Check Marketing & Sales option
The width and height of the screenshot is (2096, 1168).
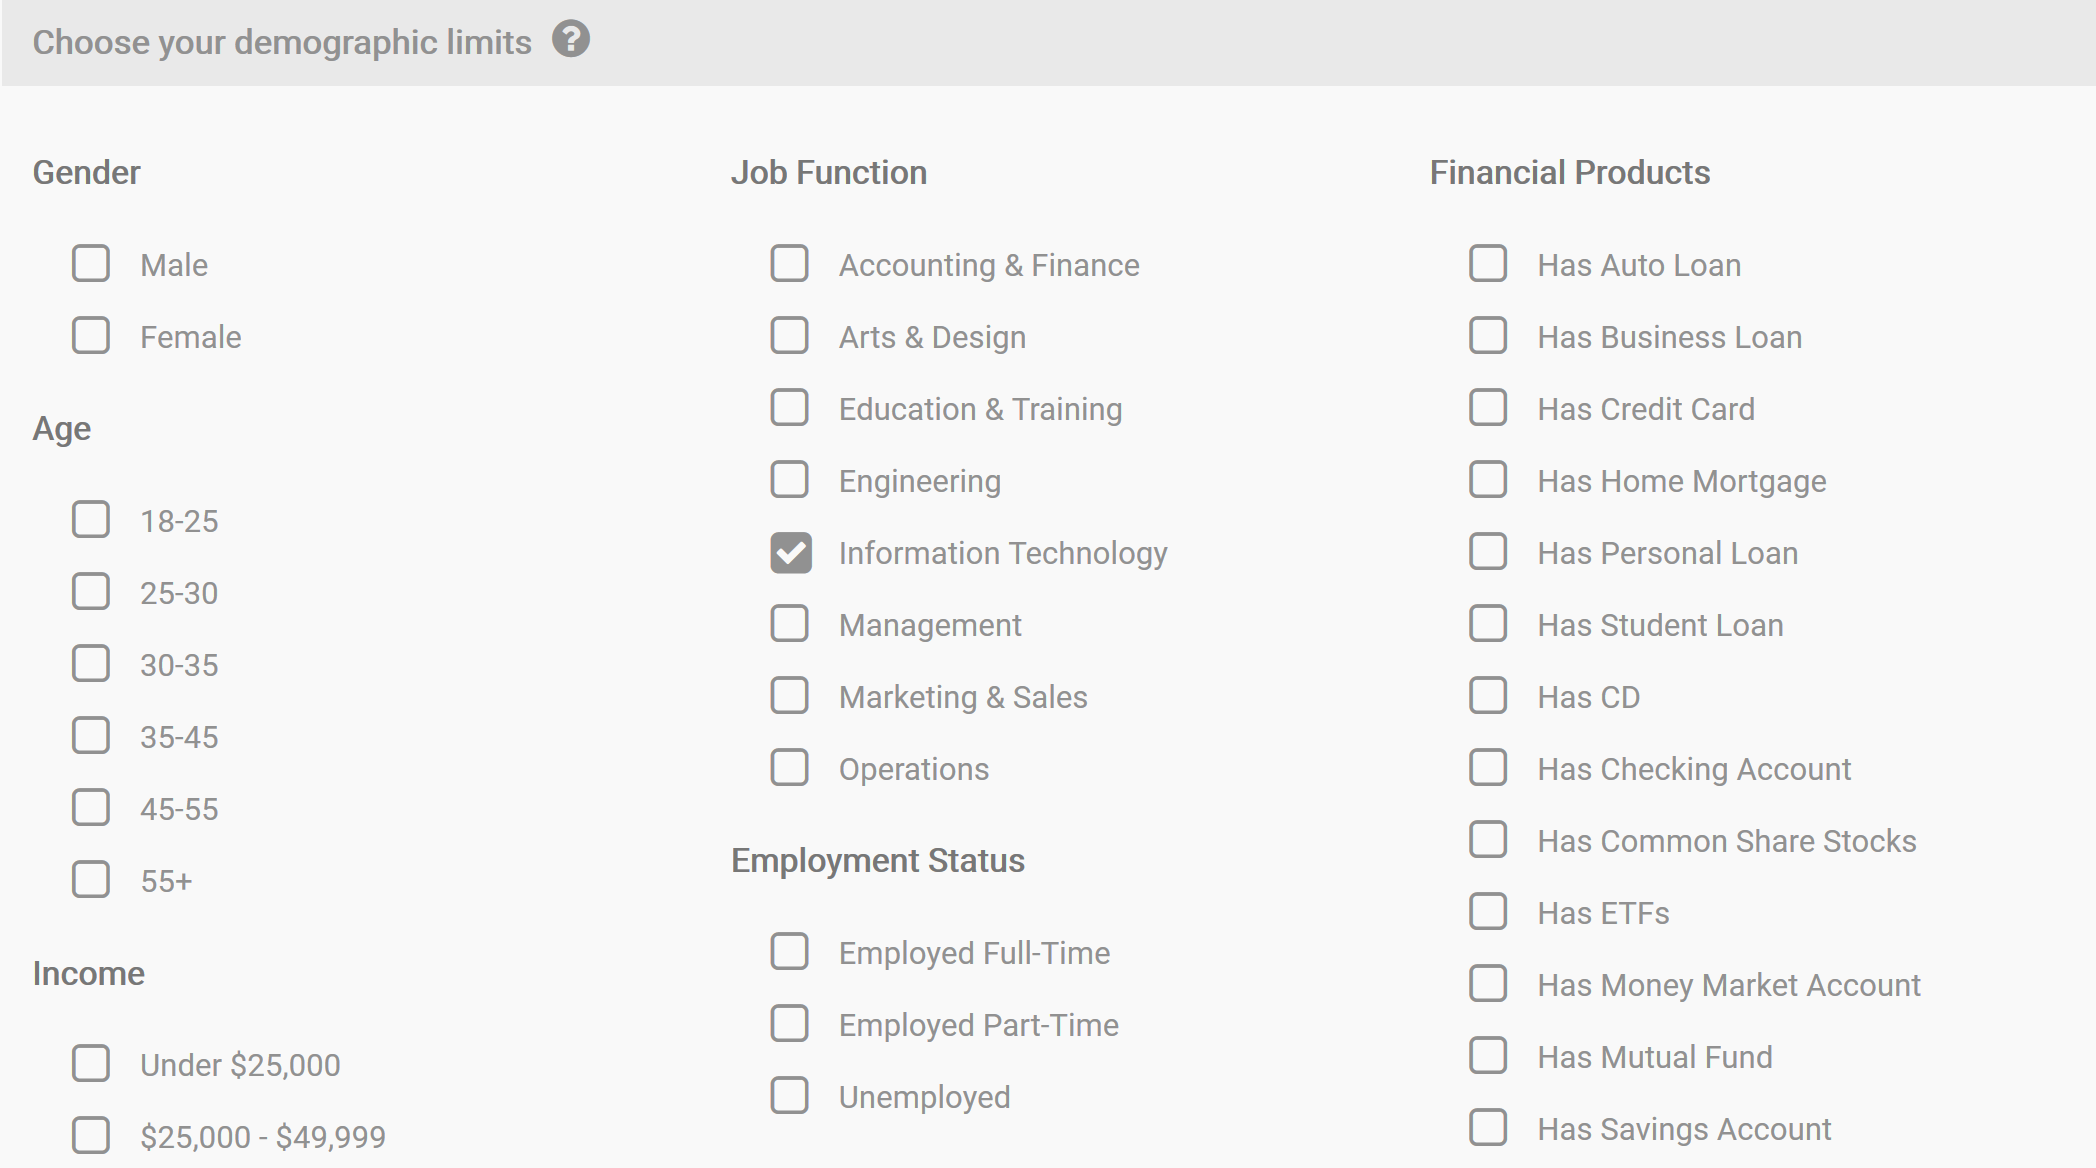[x=790, y=696]
